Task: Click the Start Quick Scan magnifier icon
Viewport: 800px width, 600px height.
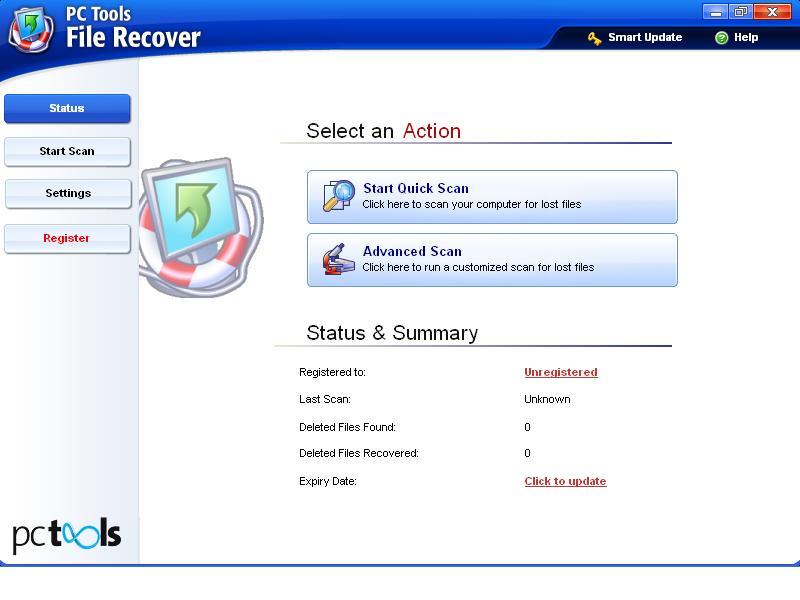Action: pyautogui.click(x=338, y=196)
